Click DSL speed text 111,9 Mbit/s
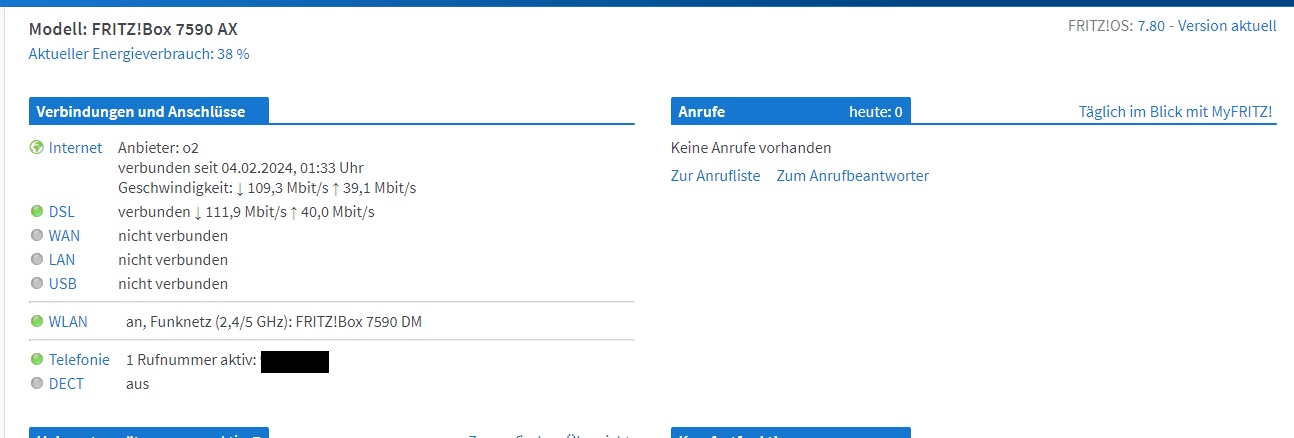This screenshot has width=1294, height=438. (x=245, y=212)
